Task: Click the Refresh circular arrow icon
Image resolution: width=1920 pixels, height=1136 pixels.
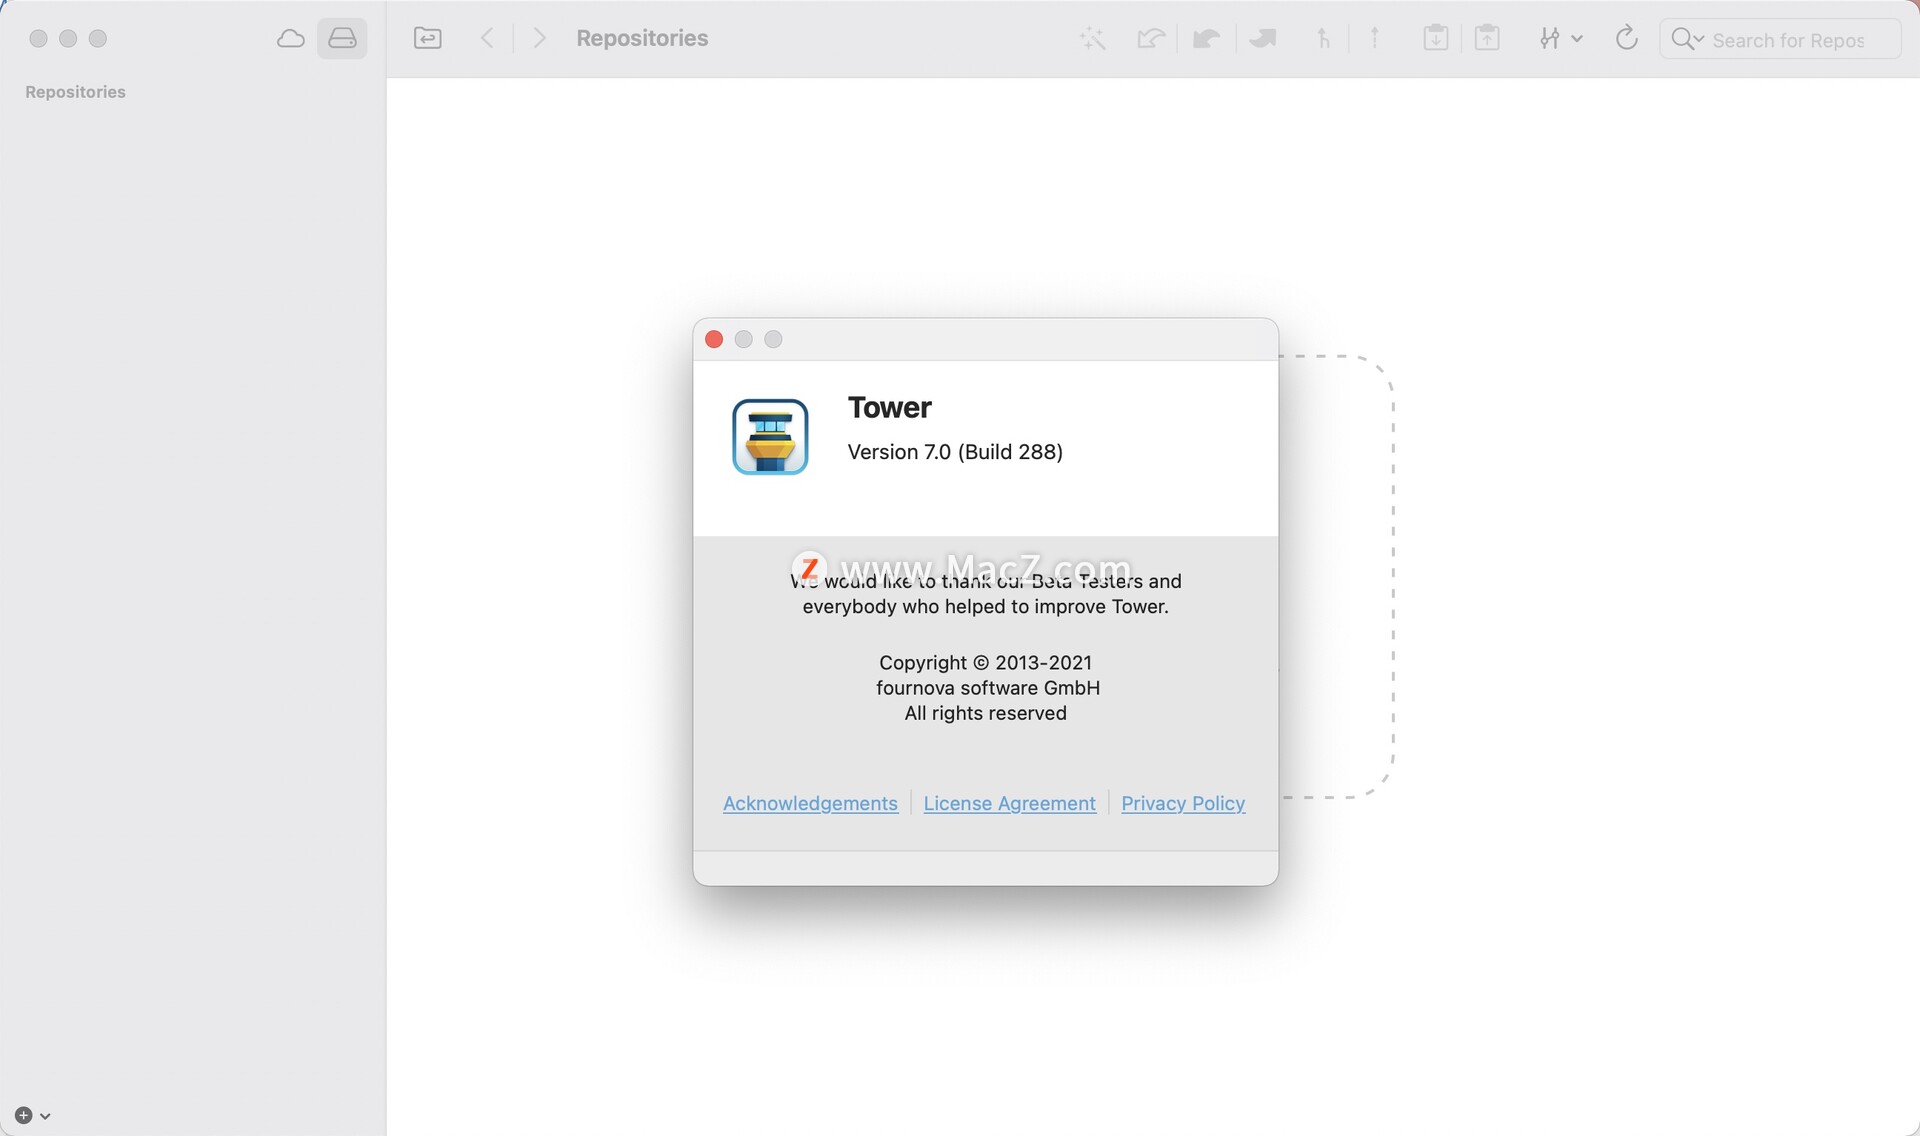Action: click(1627, 39)
